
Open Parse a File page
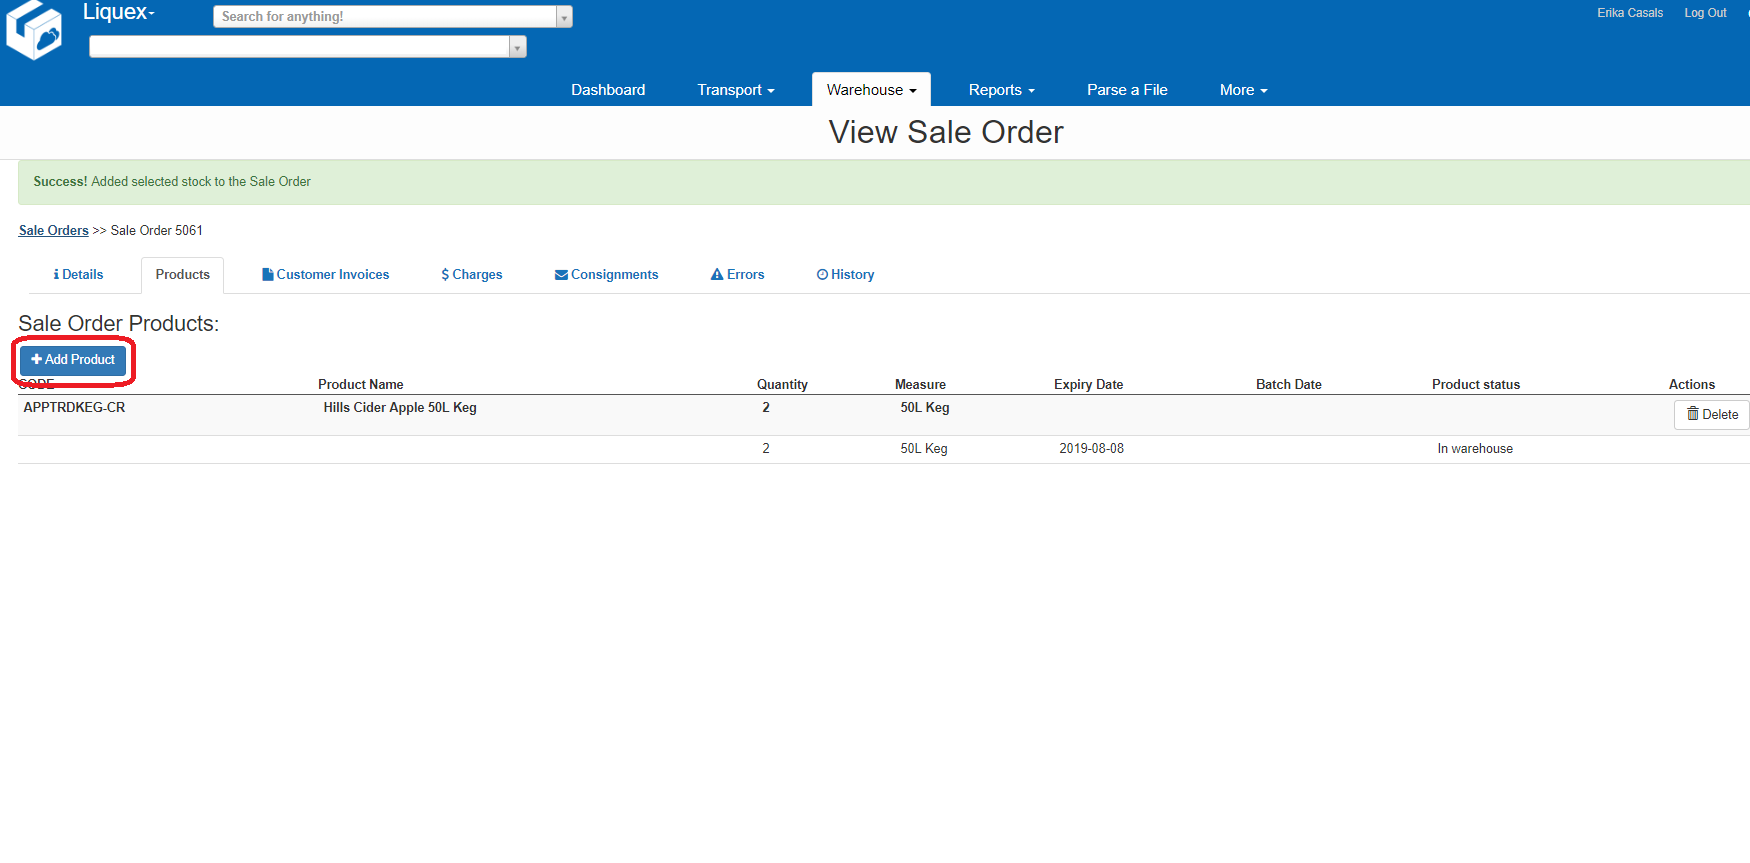(x=1127, y=90)
